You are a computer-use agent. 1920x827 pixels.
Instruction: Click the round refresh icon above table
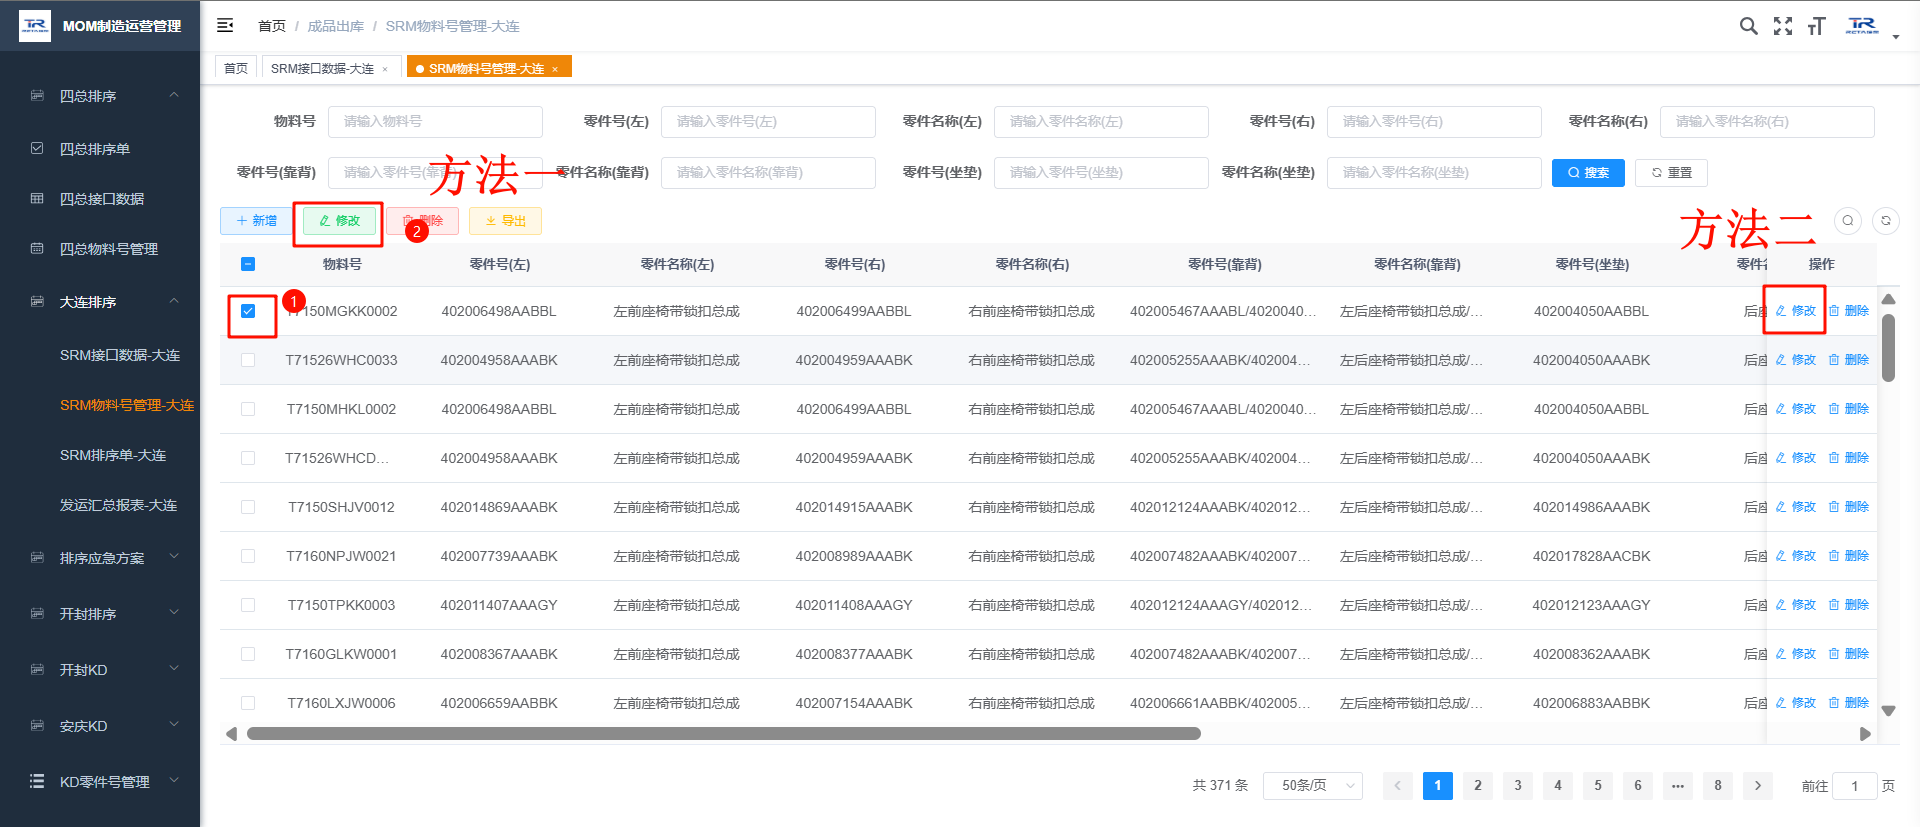1886,220
